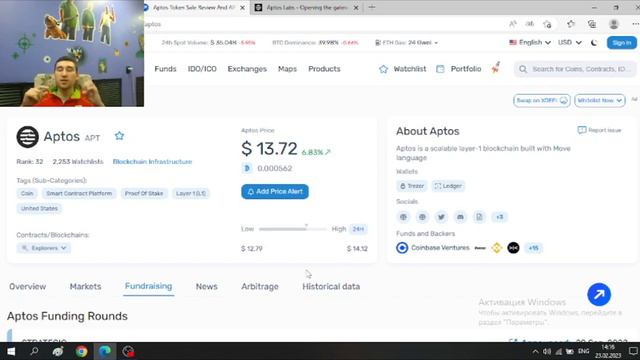Toggle the 24H price range button
640x360 pixels.
pos(358,229)
